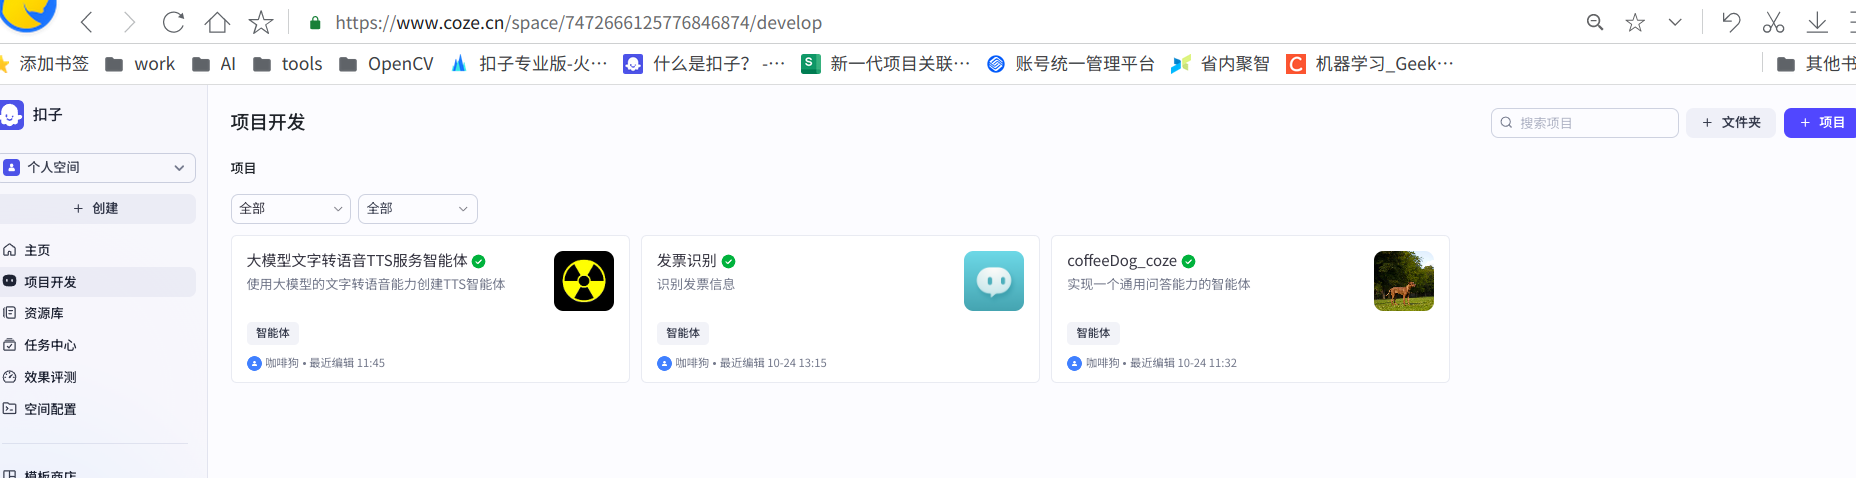The image size is (1856, 478).
Task: Click the browser undo arrow icon
Action: point(1731,22)
